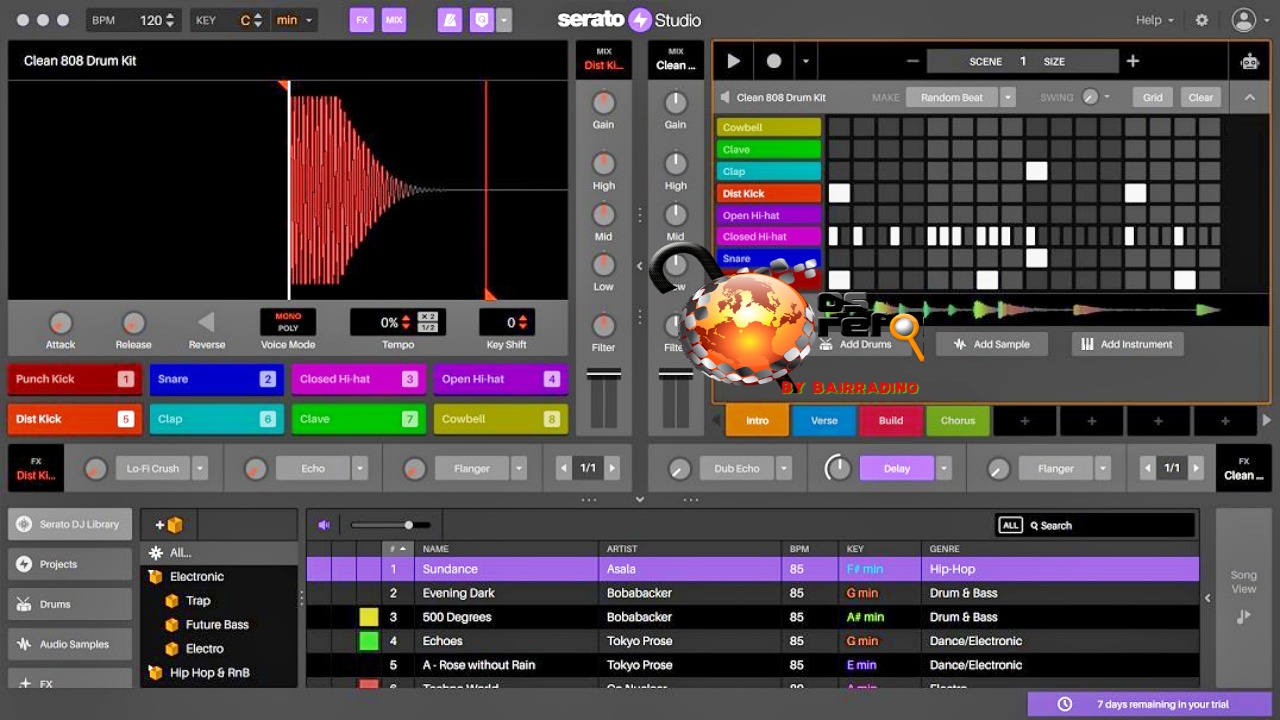Select the Build scene tab
Screen dimensions: 1280x720
(891, 420)
